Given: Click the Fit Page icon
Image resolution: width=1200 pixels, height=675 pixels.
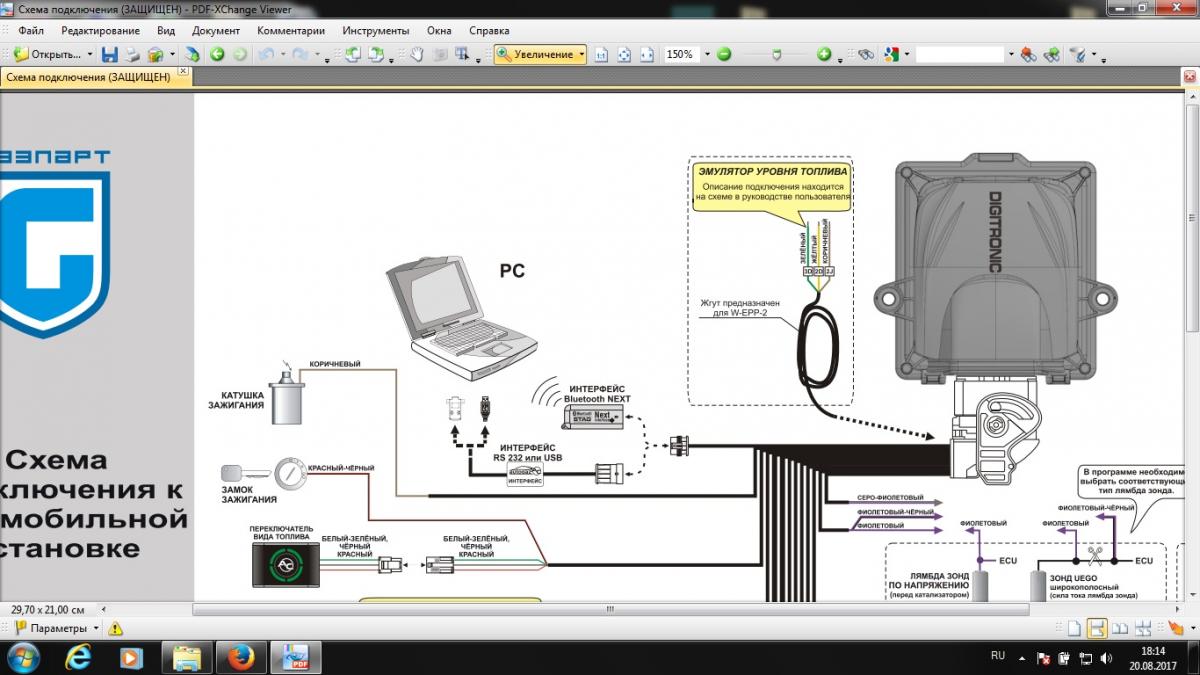Looking at the screenshot, I should point(624,54).
